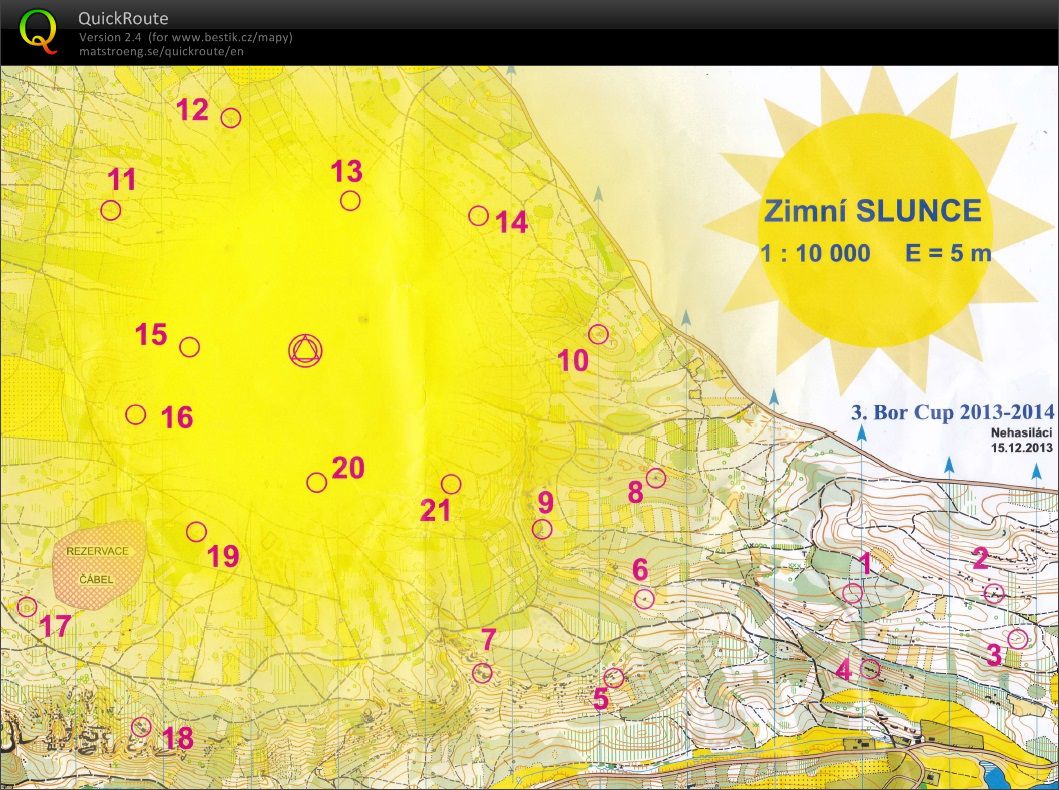Click the date "15.12.2013"

(1023, 447)
